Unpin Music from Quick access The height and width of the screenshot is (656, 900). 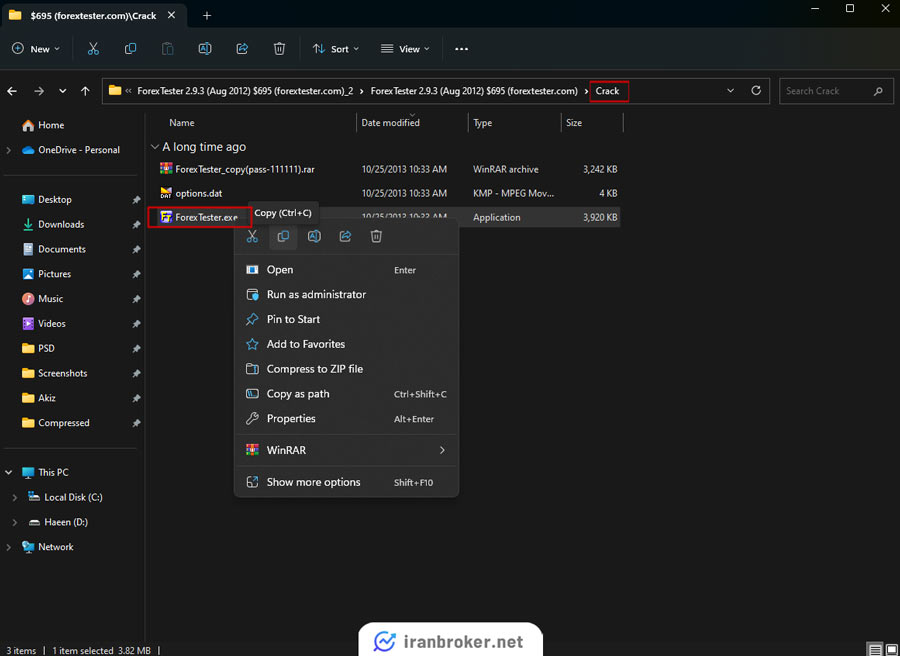[x=136, y=298]
